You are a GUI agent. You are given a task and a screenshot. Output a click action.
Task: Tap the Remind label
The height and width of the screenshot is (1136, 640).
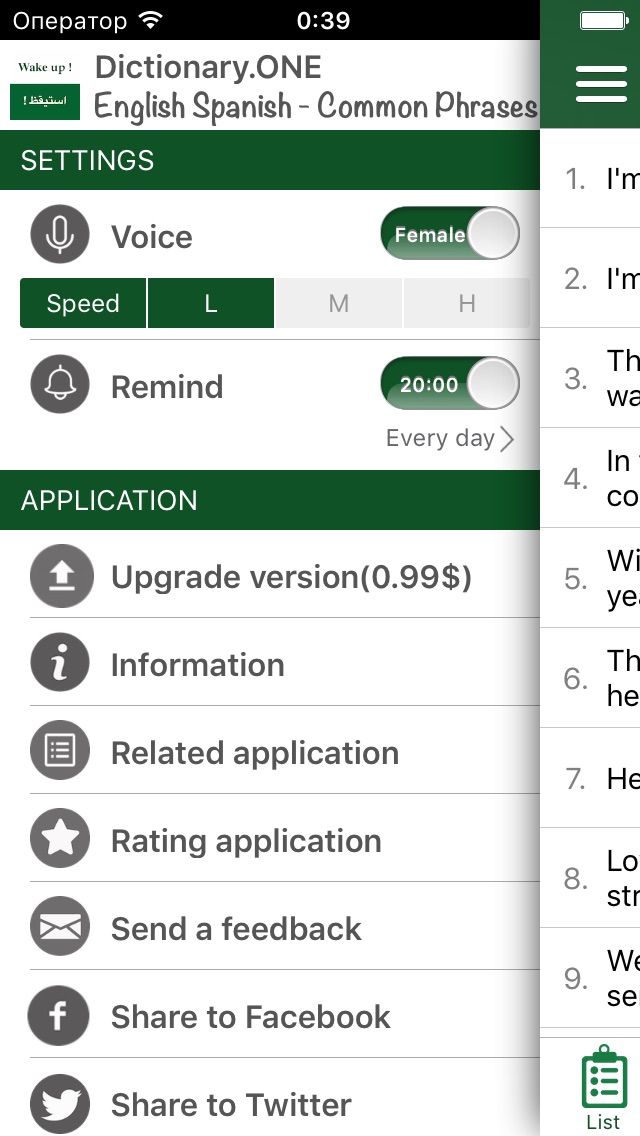click(x=167, y=387)
